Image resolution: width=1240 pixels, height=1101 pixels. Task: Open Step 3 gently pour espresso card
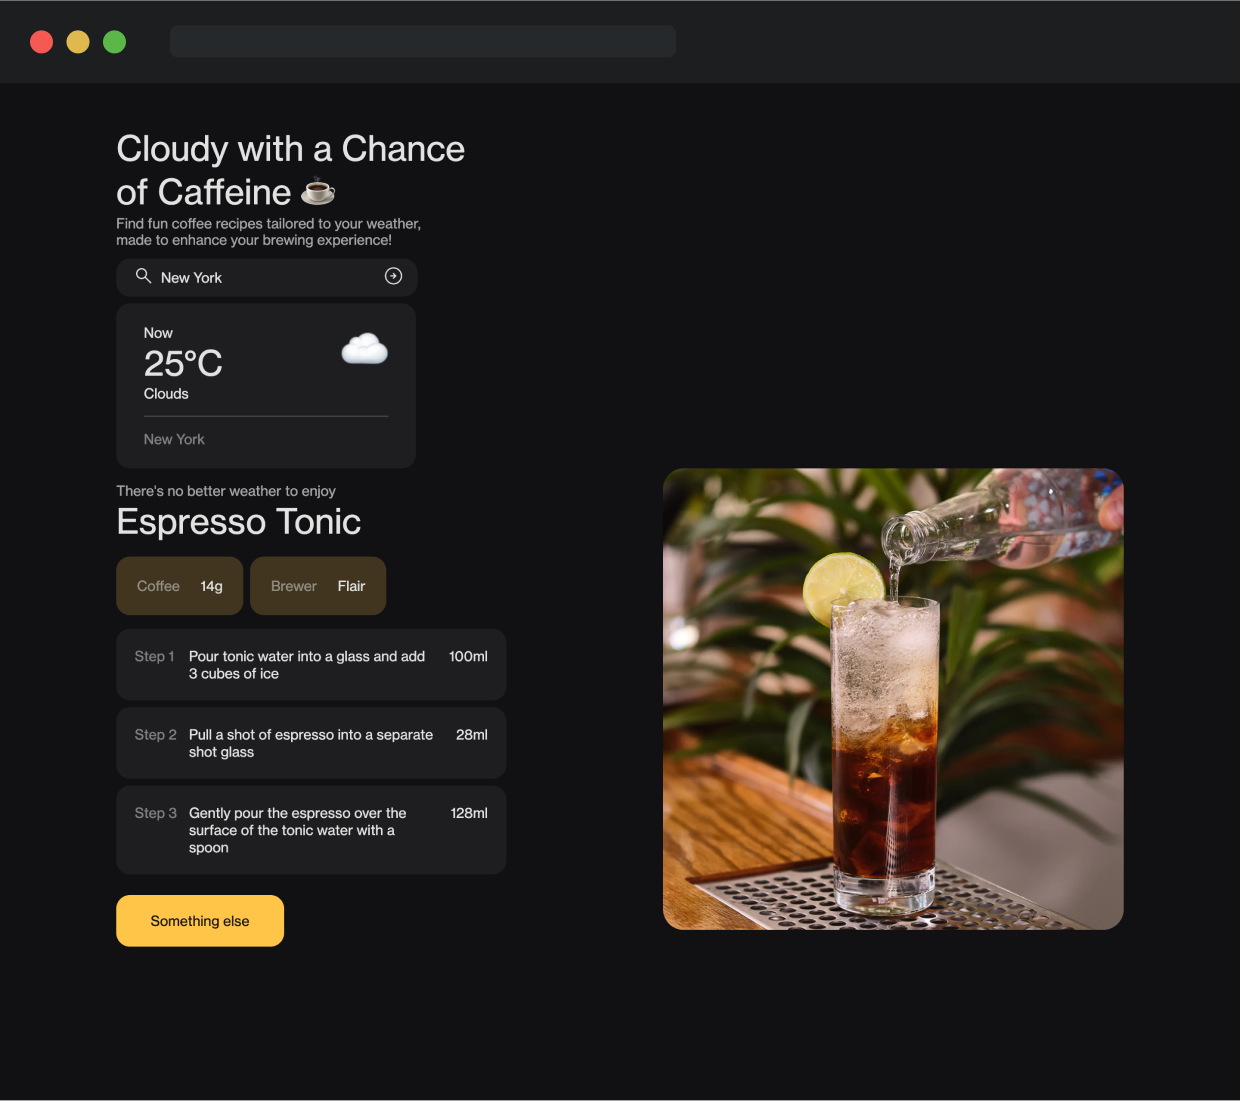tap(311, 830)
